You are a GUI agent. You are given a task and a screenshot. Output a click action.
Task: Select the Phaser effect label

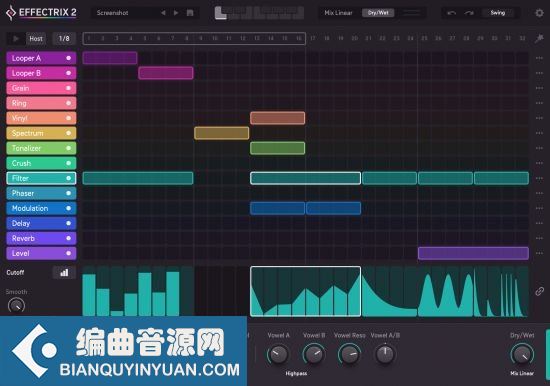23,193
